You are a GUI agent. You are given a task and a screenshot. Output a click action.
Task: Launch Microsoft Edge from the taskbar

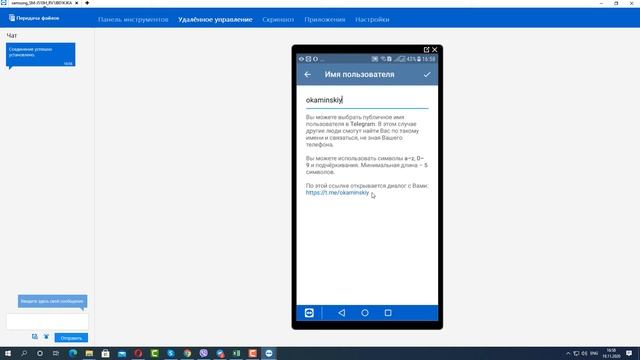[x=73, y=353]
